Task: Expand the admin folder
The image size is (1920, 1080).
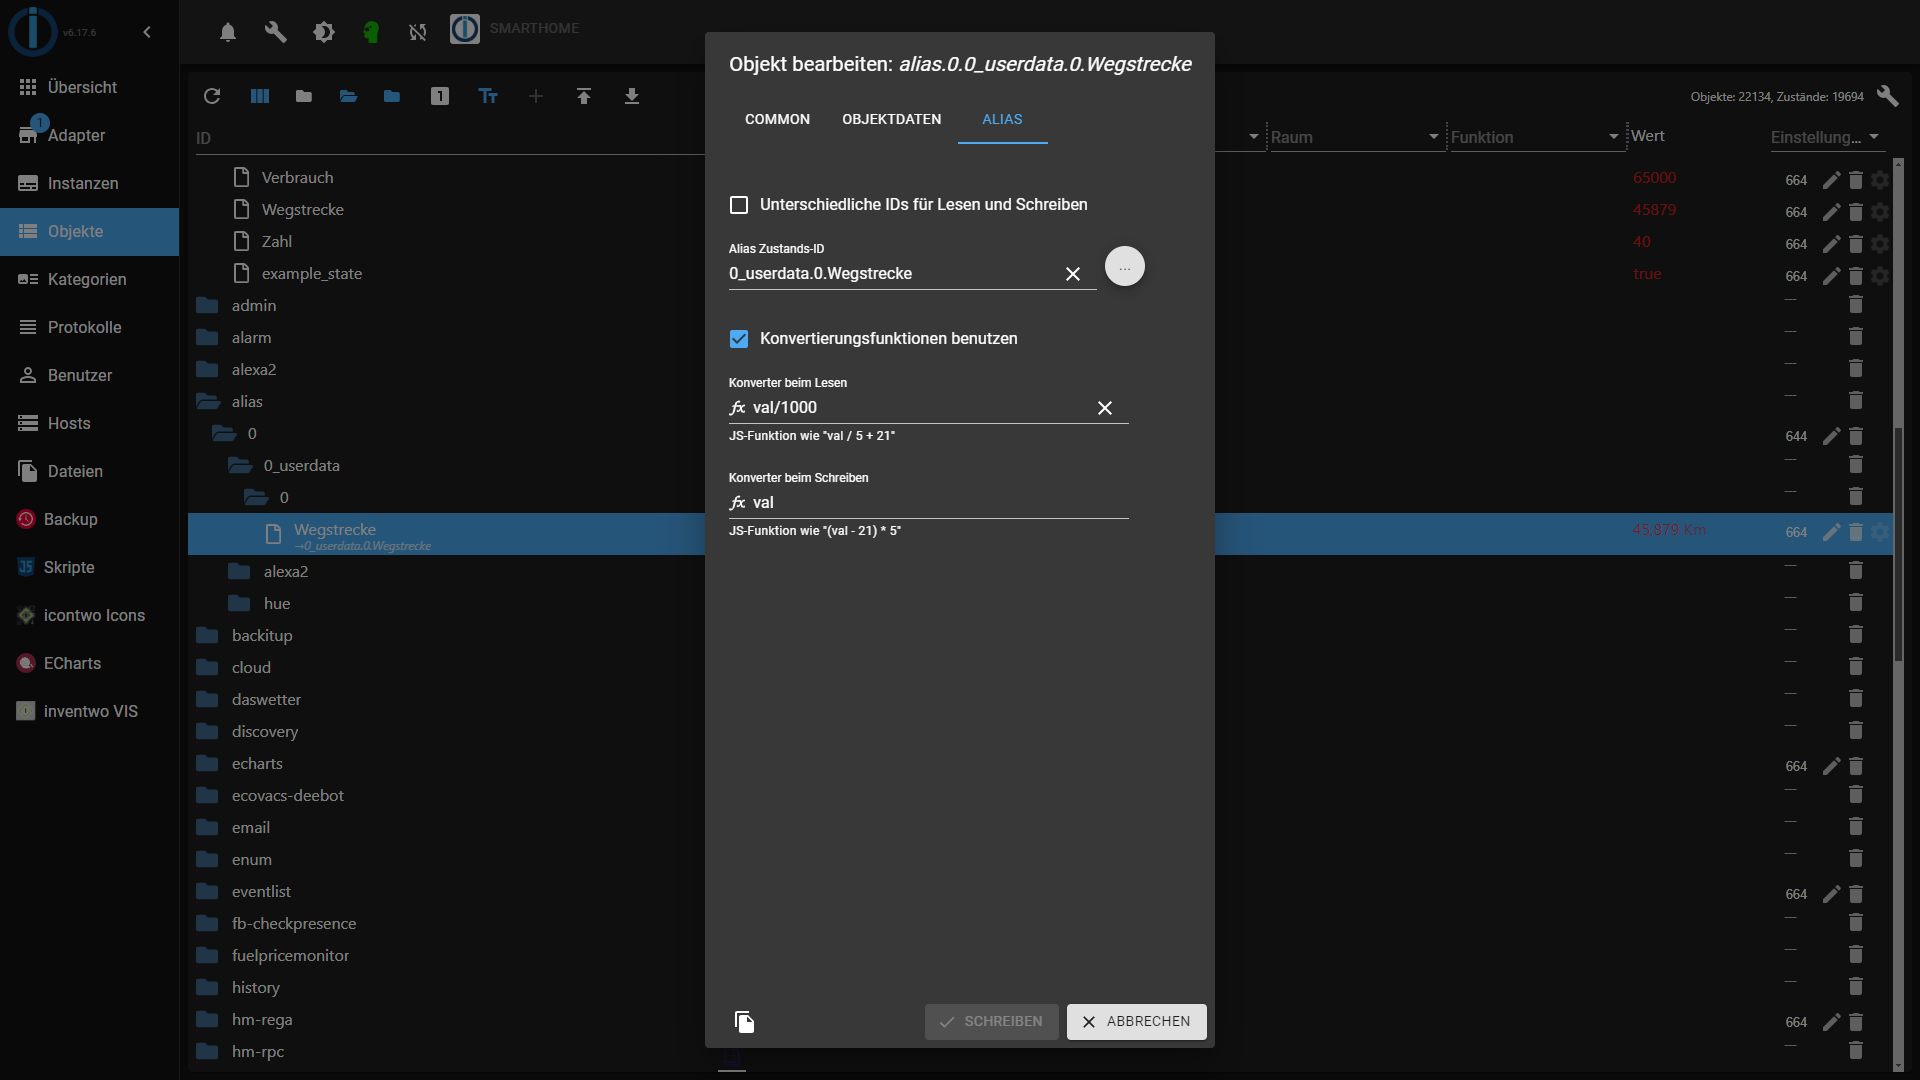Action: click(x=208, y=306)
